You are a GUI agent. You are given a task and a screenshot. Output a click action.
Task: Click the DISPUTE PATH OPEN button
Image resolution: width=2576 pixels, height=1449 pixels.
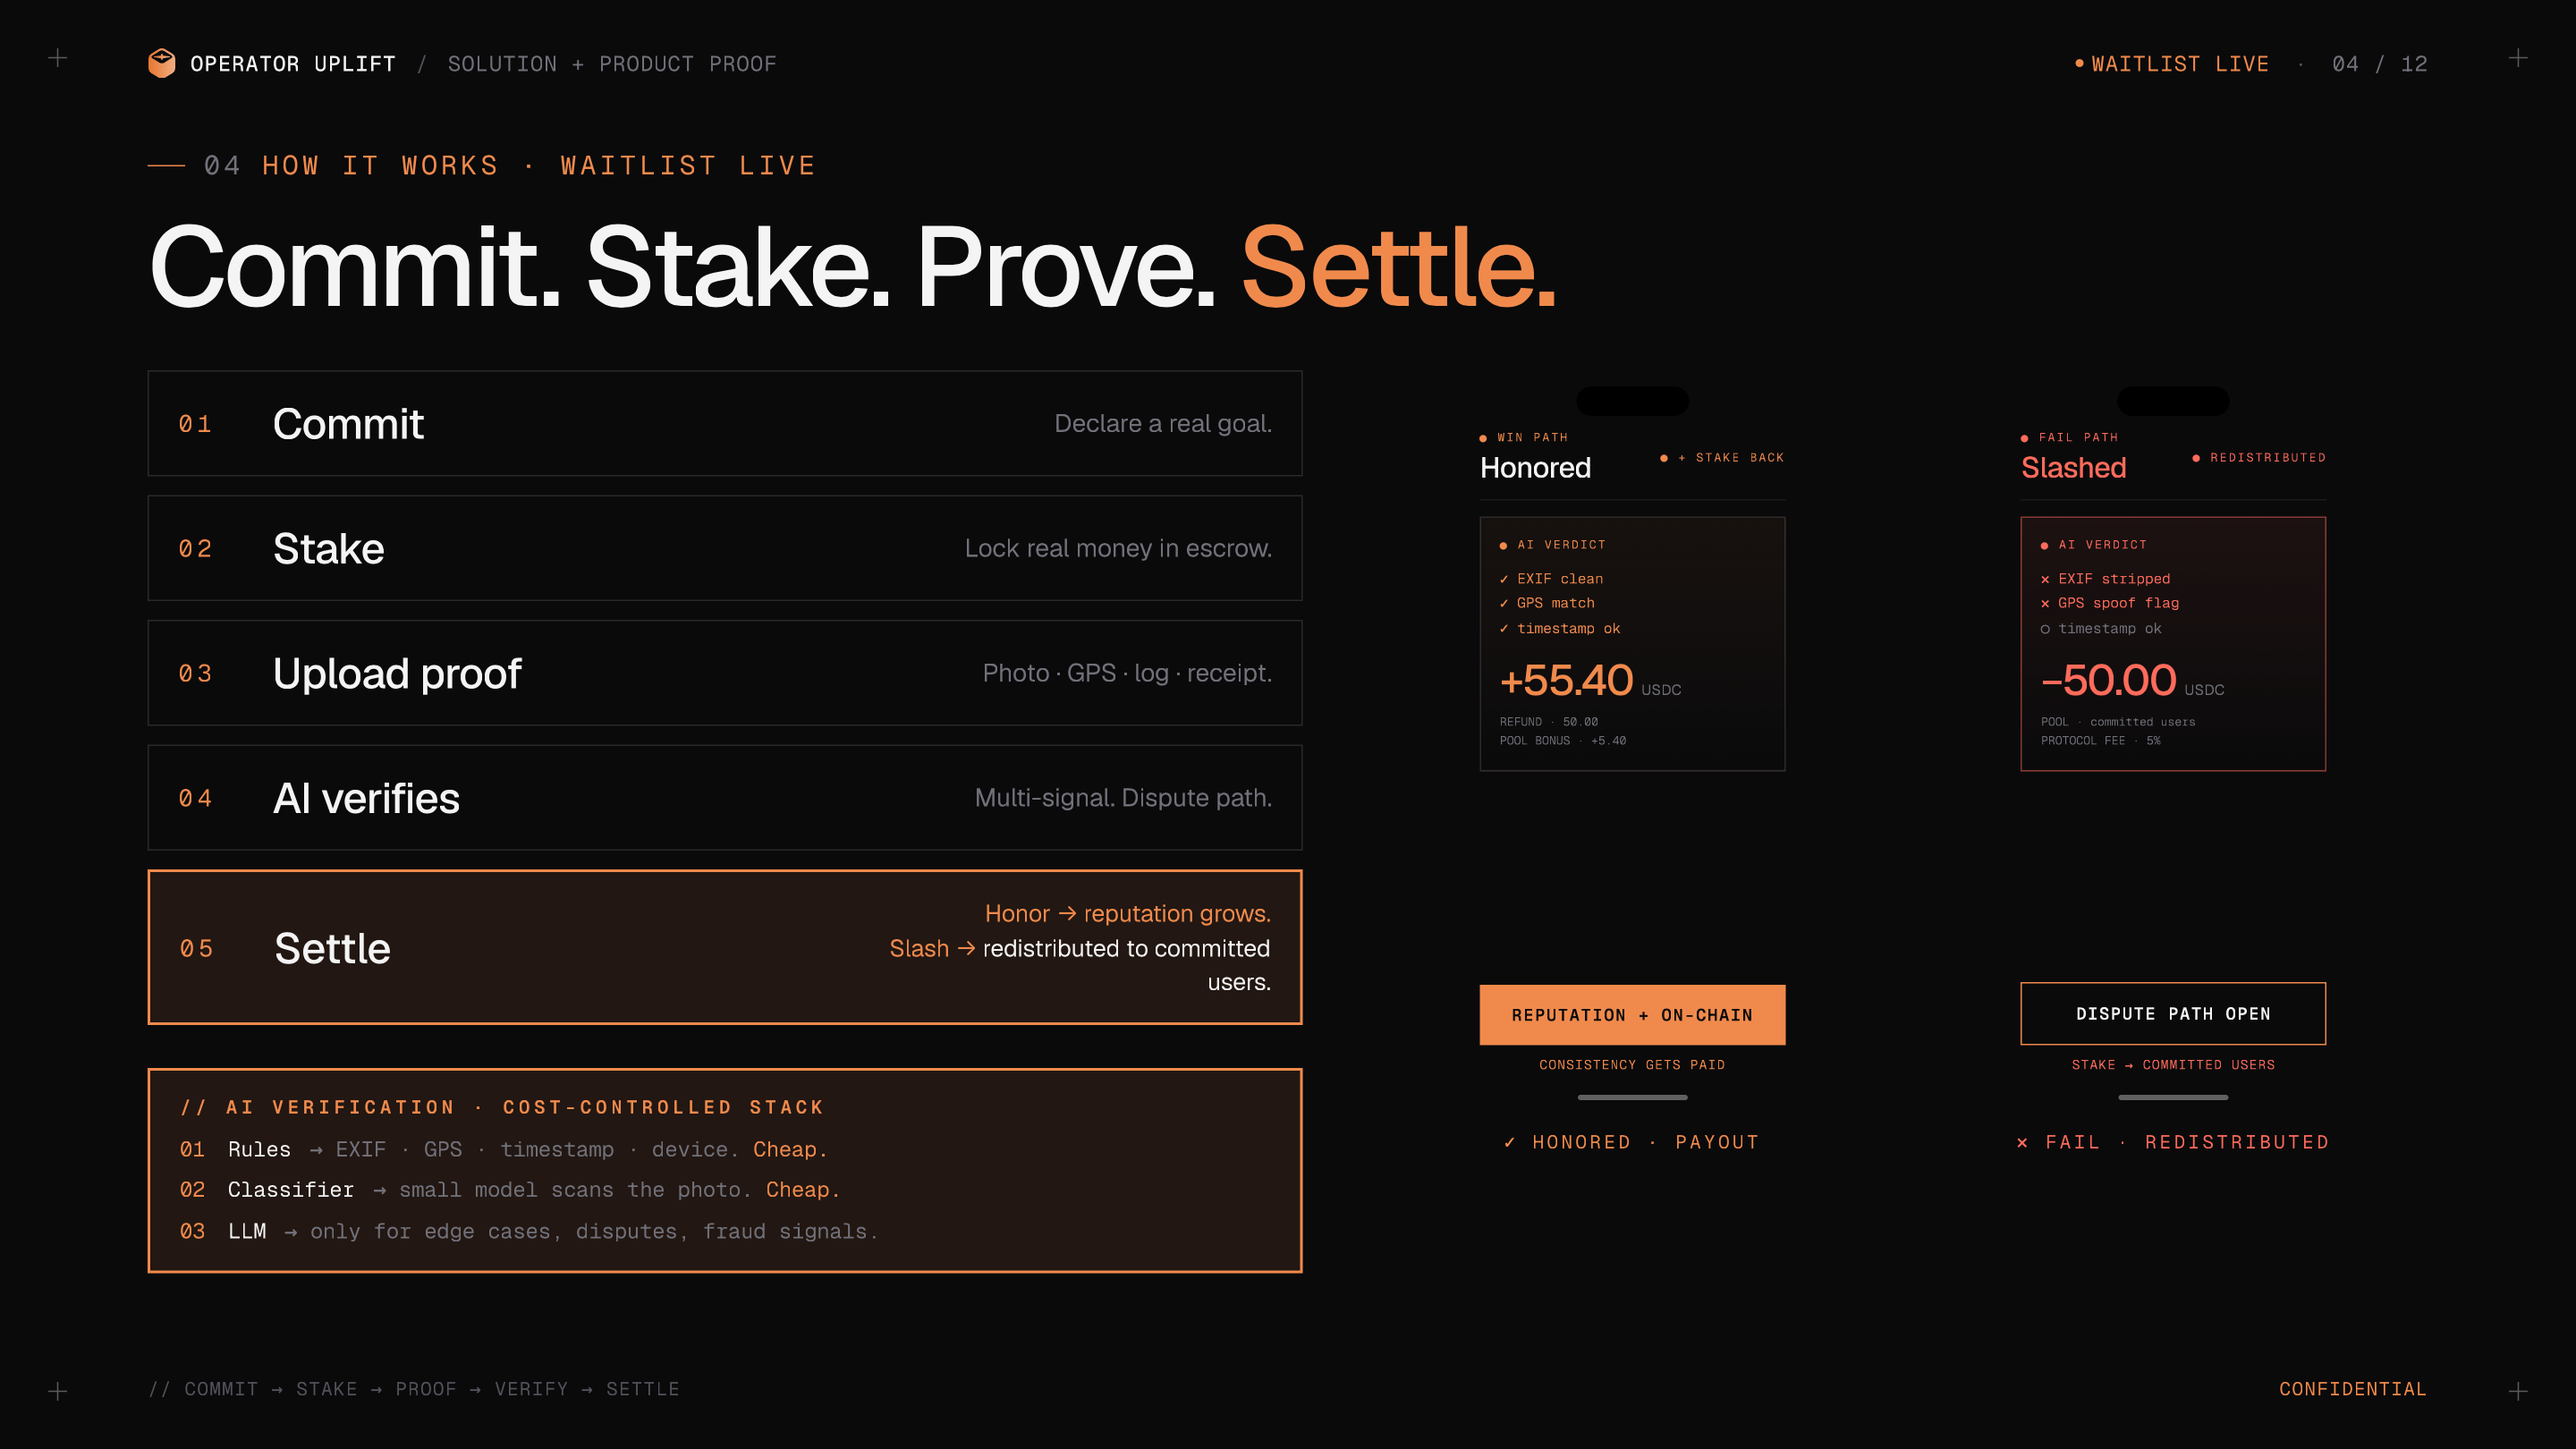[x=2173, y=1014]
